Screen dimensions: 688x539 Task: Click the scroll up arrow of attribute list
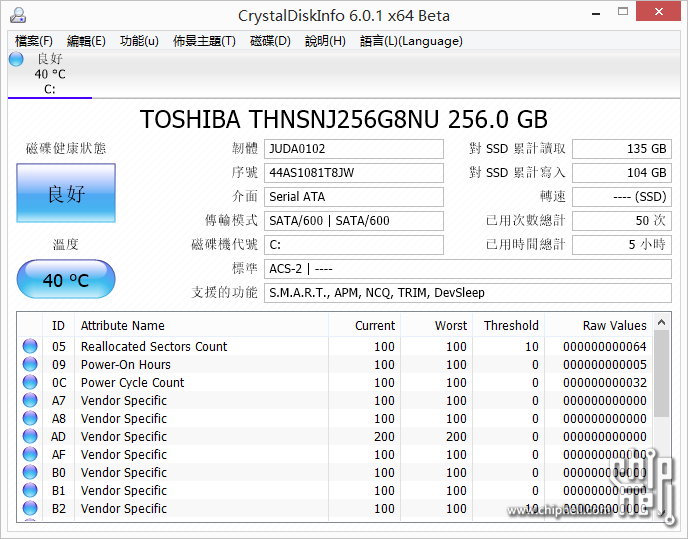tap(662, 323)
